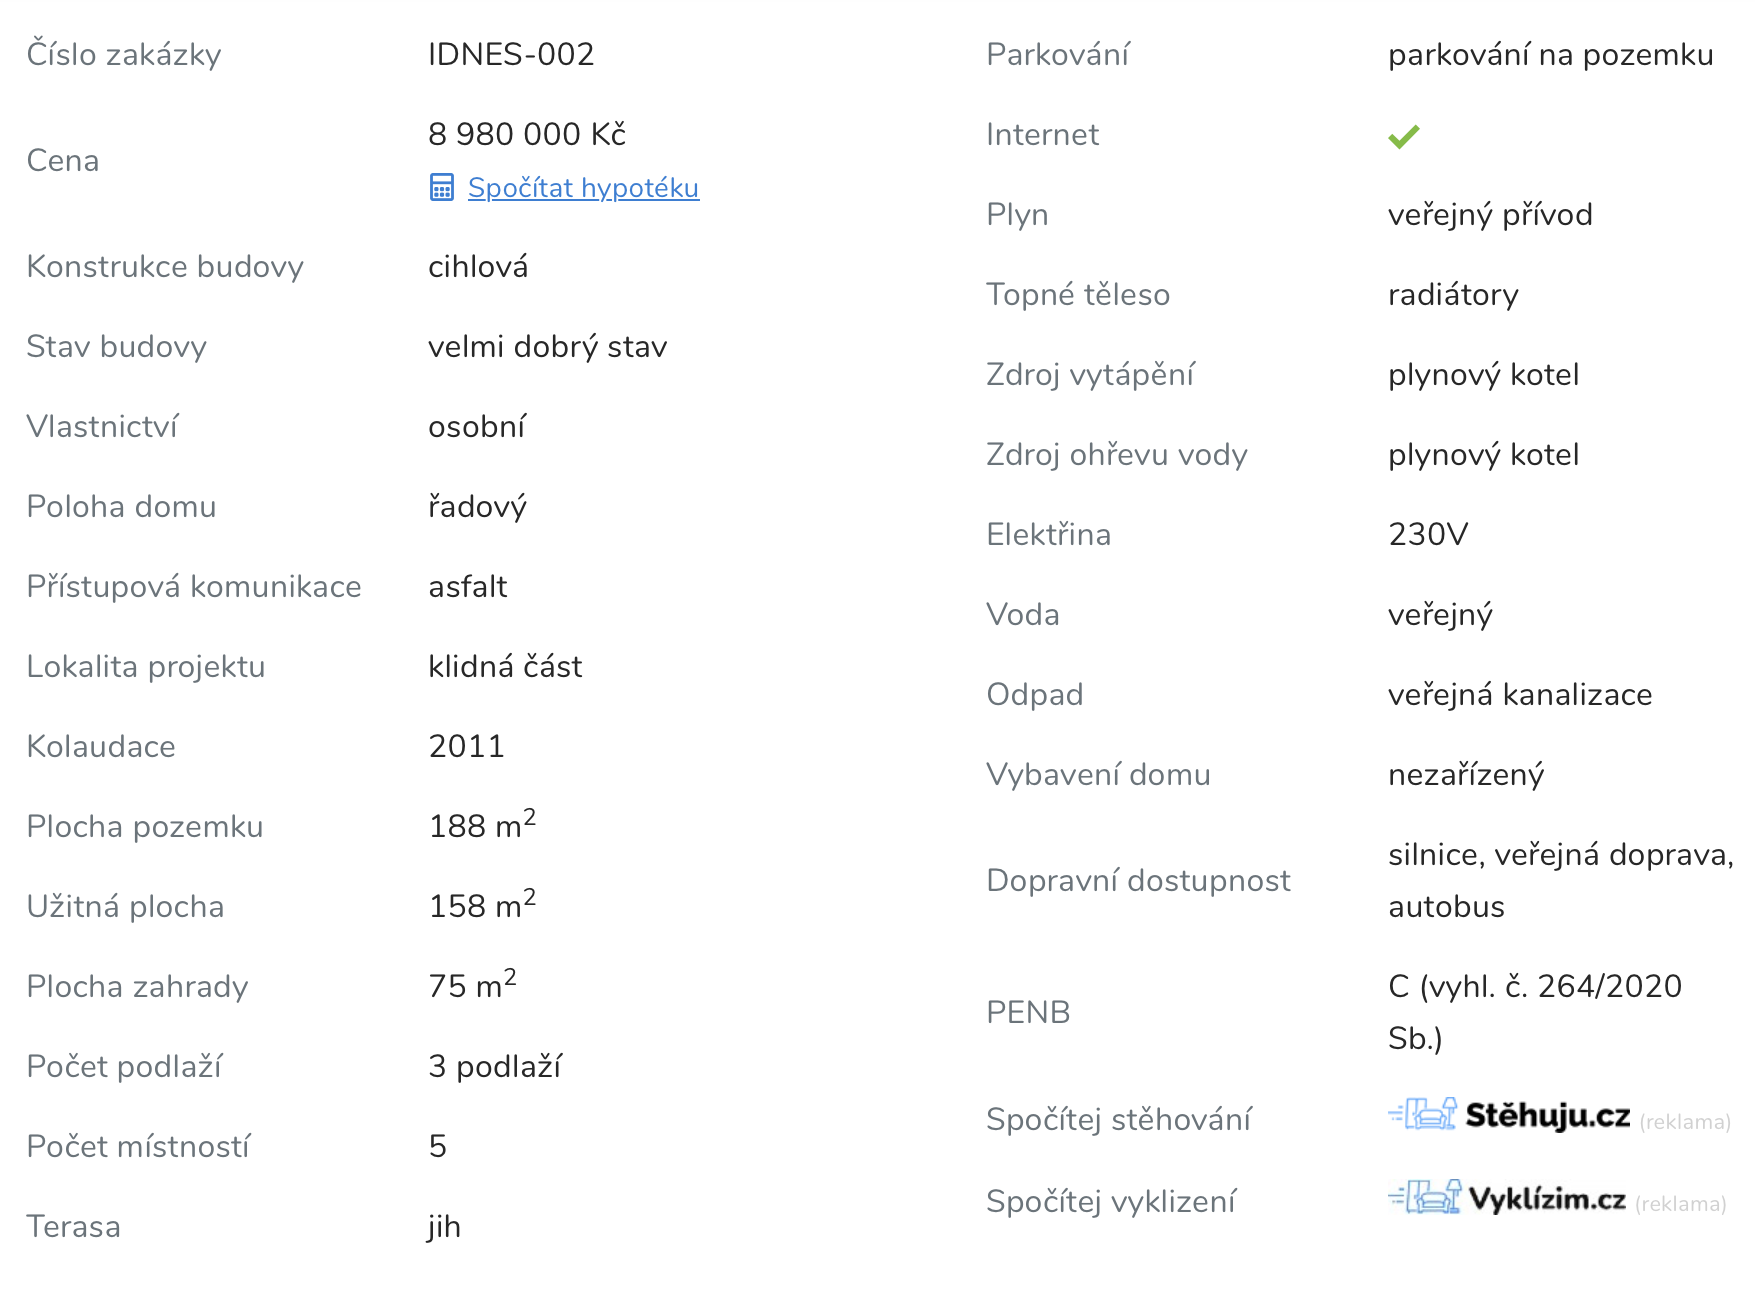Click the Užitná plocha 158 m² value
Viewport: 1755px width, 1298px height.
click(482, 905)
